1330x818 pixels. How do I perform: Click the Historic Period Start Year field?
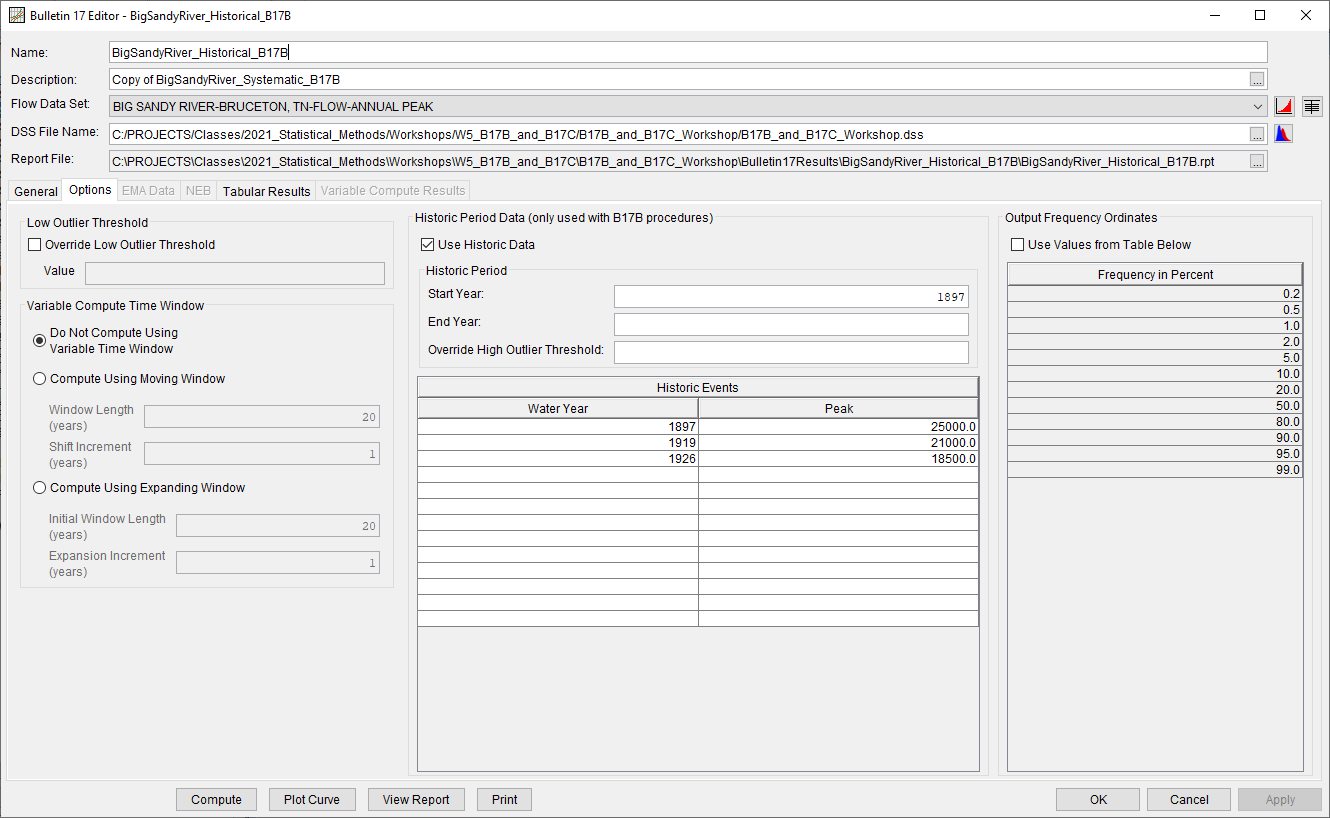[791, 297]
